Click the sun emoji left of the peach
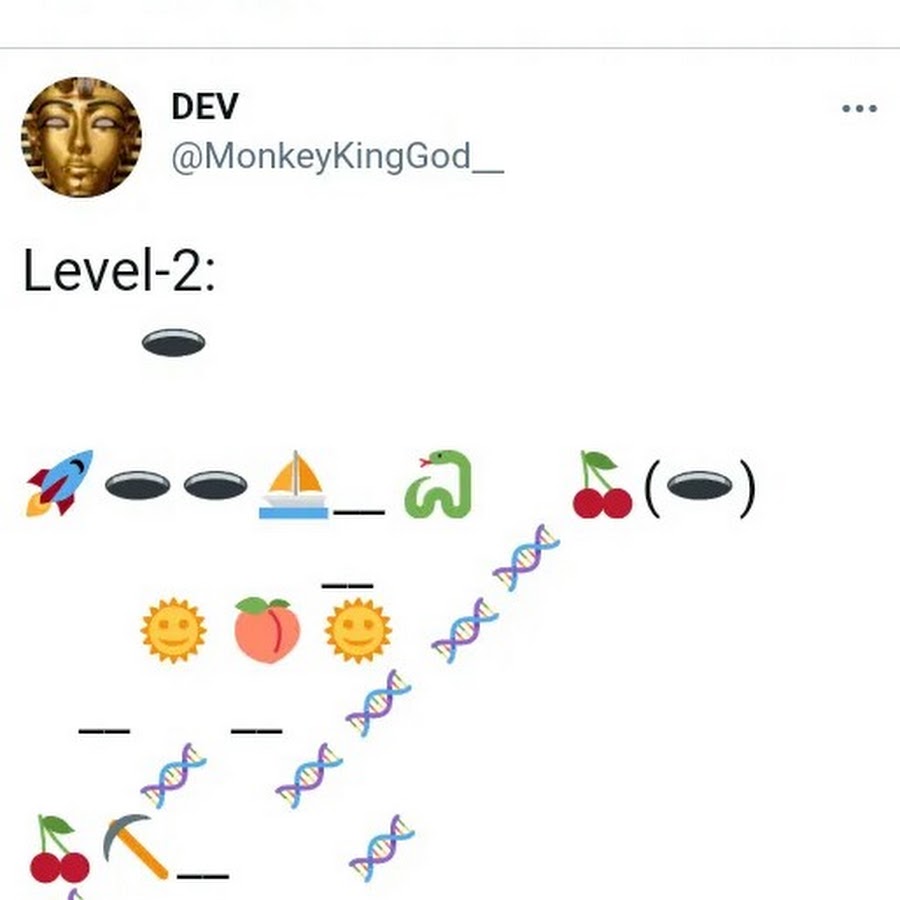This screenshot has width=900, height=900. click(x=173, y=630)
